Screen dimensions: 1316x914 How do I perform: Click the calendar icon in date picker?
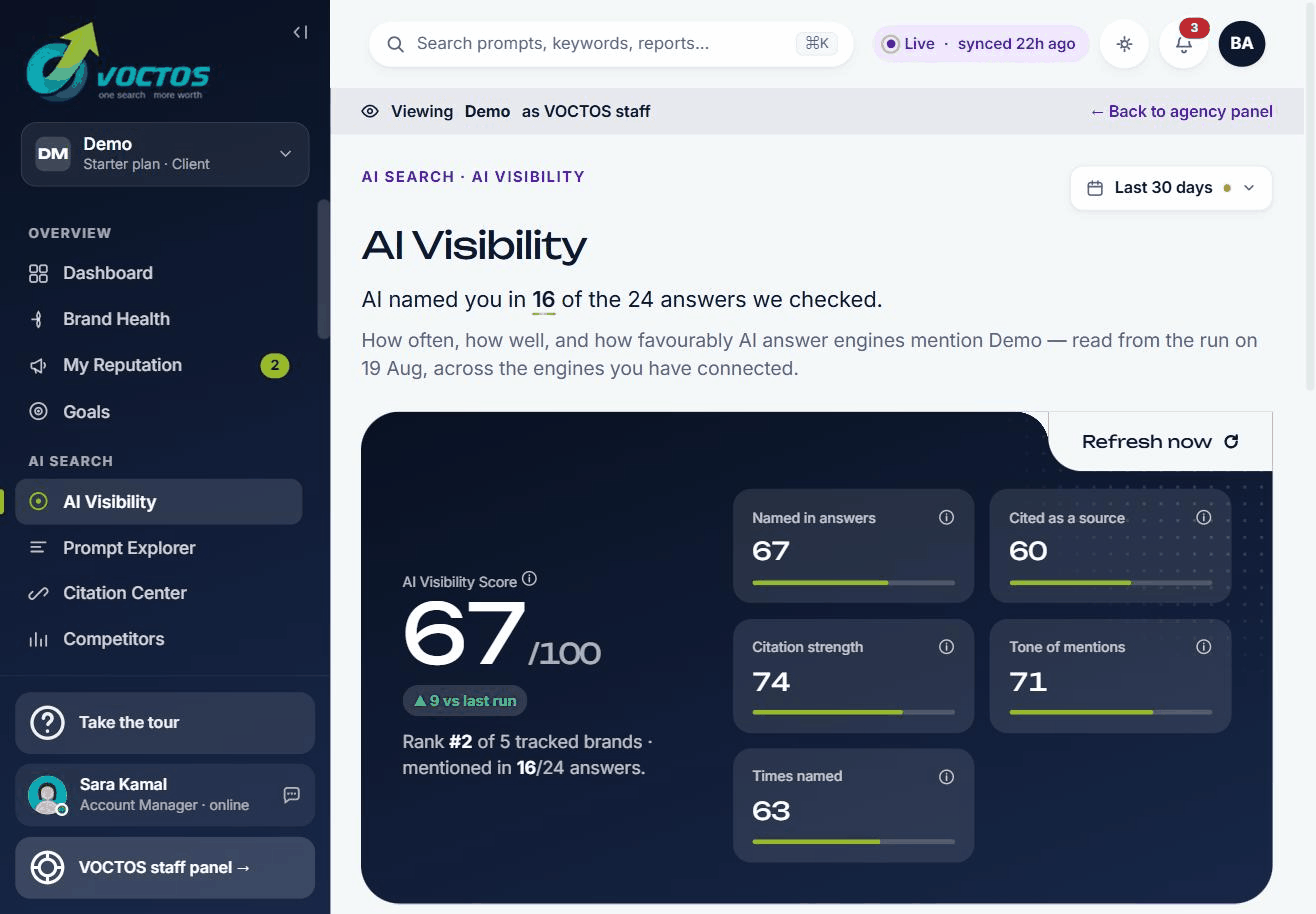[x=1095, y=188]
